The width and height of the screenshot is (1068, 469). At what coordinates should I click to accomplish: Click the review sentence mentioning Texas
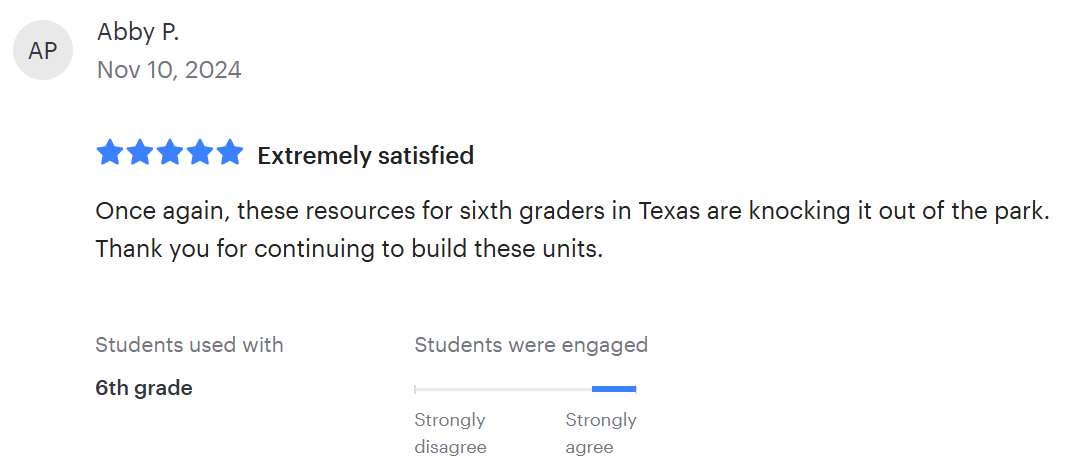point(571,212)
